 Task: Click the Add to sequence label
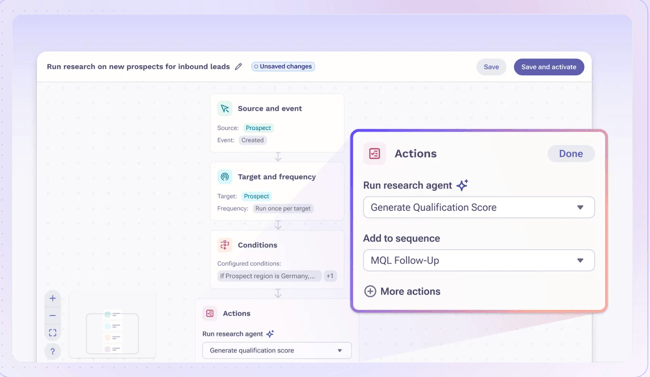(402, 238)
